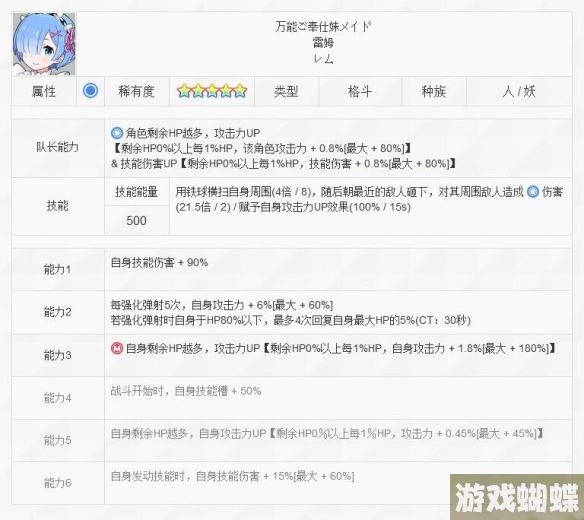Click the blue element icon before 伤害
Screen dimensions: 584x520
click(x=533, y=191)
